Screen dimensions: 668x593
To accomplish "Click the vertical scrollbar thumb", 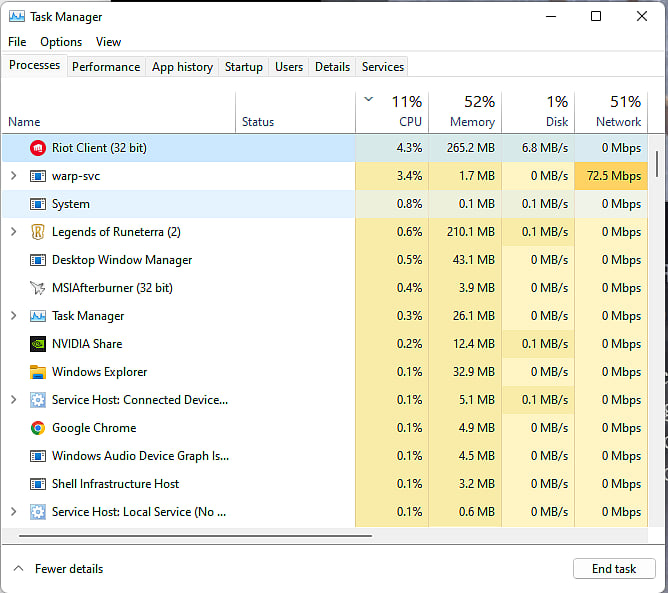I will 657,164.
